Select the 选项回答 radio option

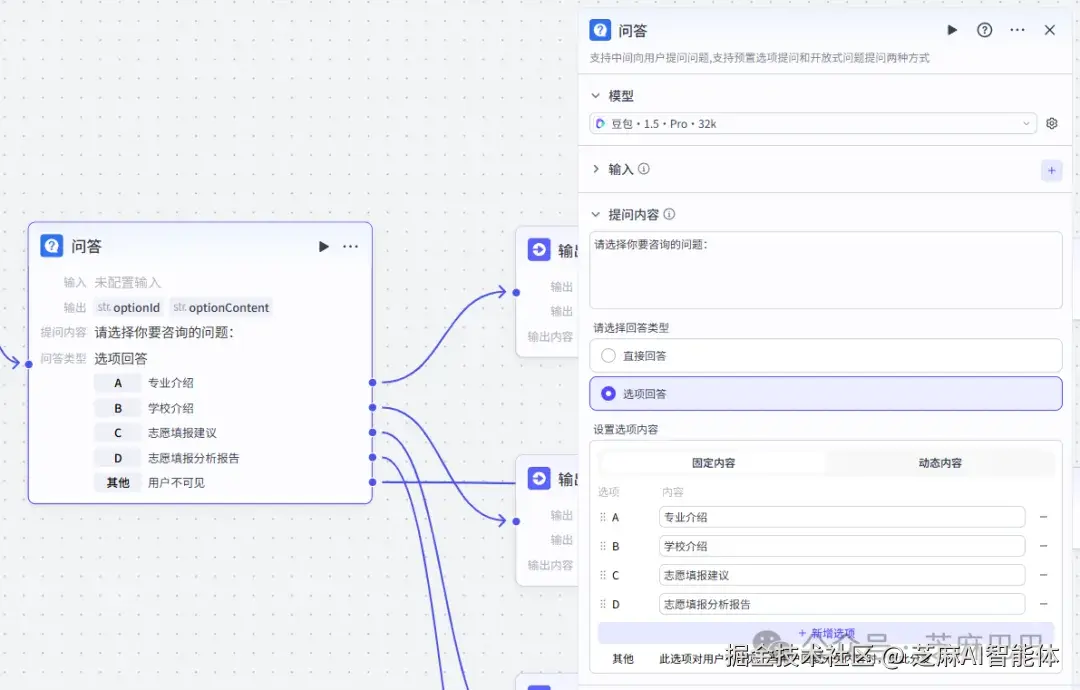825,393
